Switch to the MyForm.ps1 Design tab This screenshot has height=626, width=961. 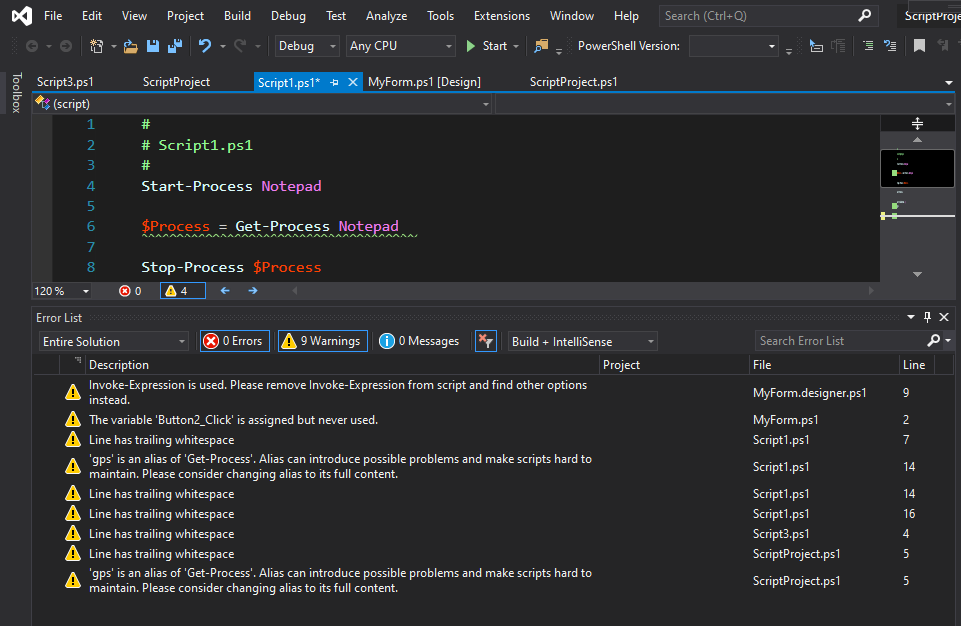click(424, 81)
